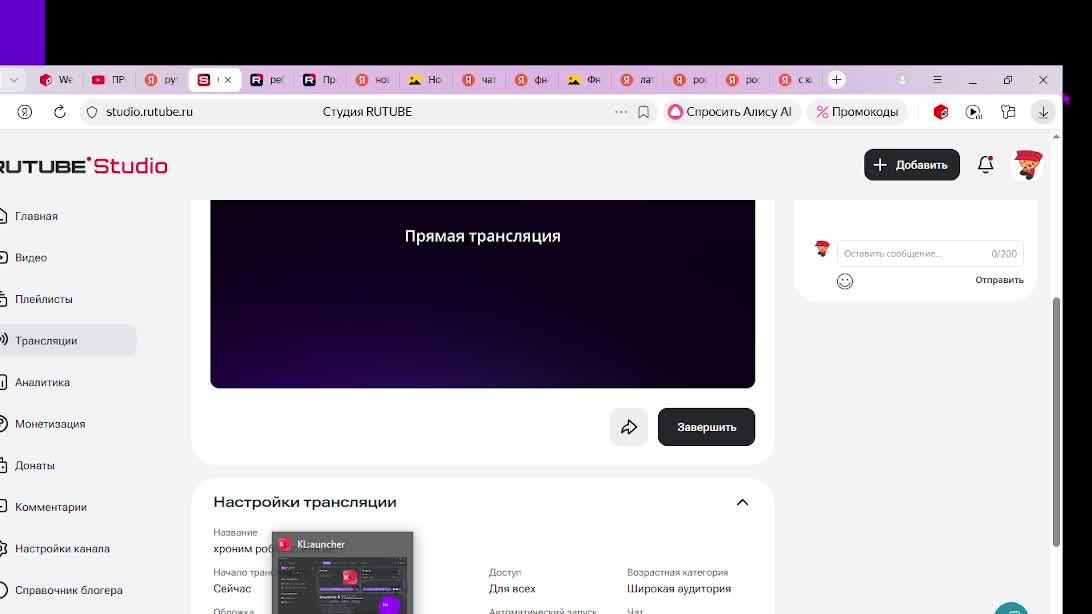Click the RUTUBE Studio logo
Viewport: 1092px width, 614px height.
tap(84, 166)
